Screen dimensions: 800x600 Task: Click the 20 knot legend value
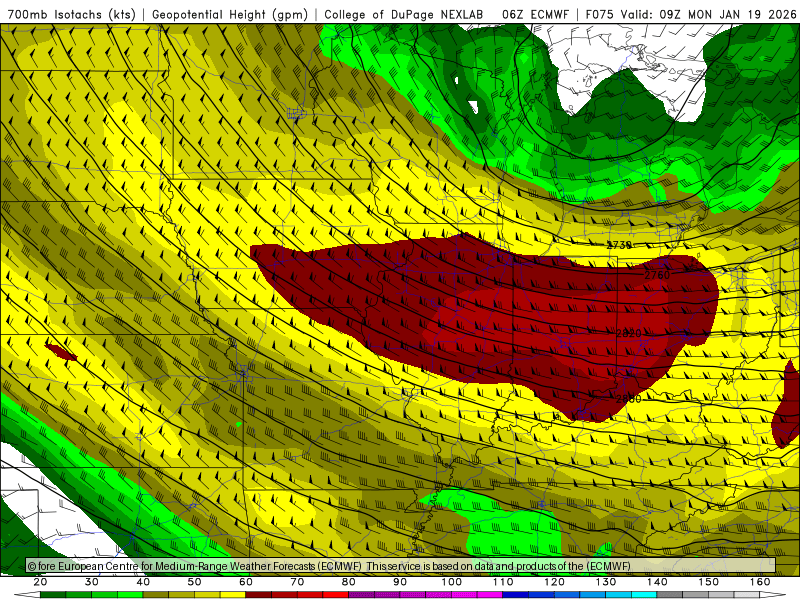[x=40, y=582]
